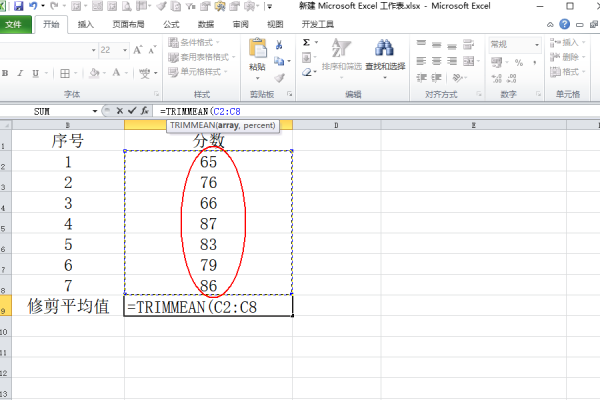600x400 pixels.
Task: Open the font name dropdown arrow
Action: pyautogui.click(x=93, y=50)
